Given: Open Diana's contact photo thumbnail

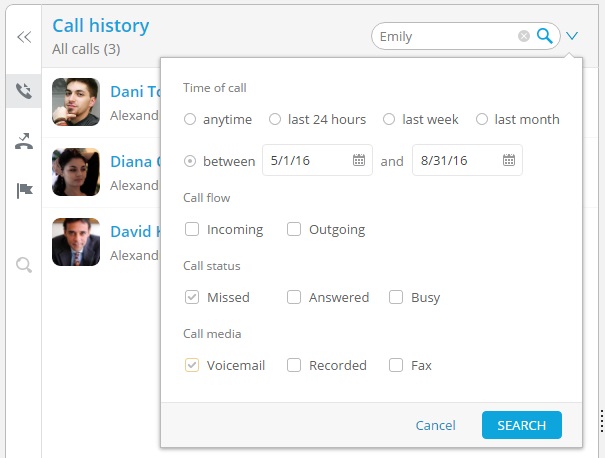Looking at the screenshot, I should (76, 172).
